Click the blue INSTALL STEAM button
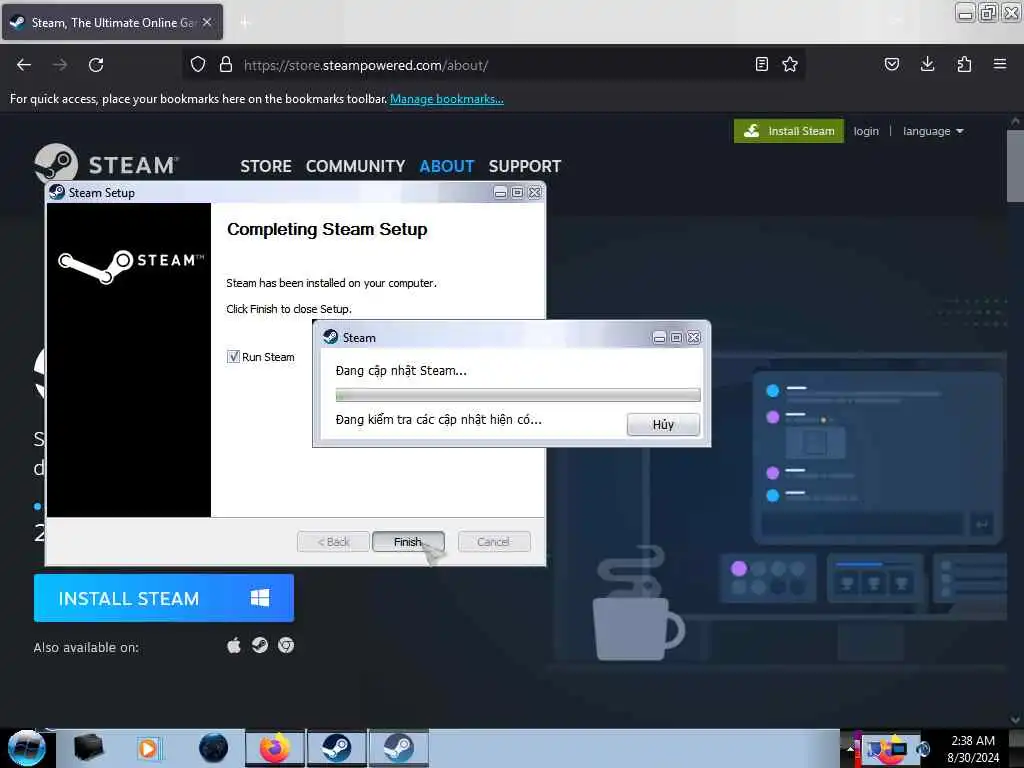The image size is (1024, 768). click(164, 598)
